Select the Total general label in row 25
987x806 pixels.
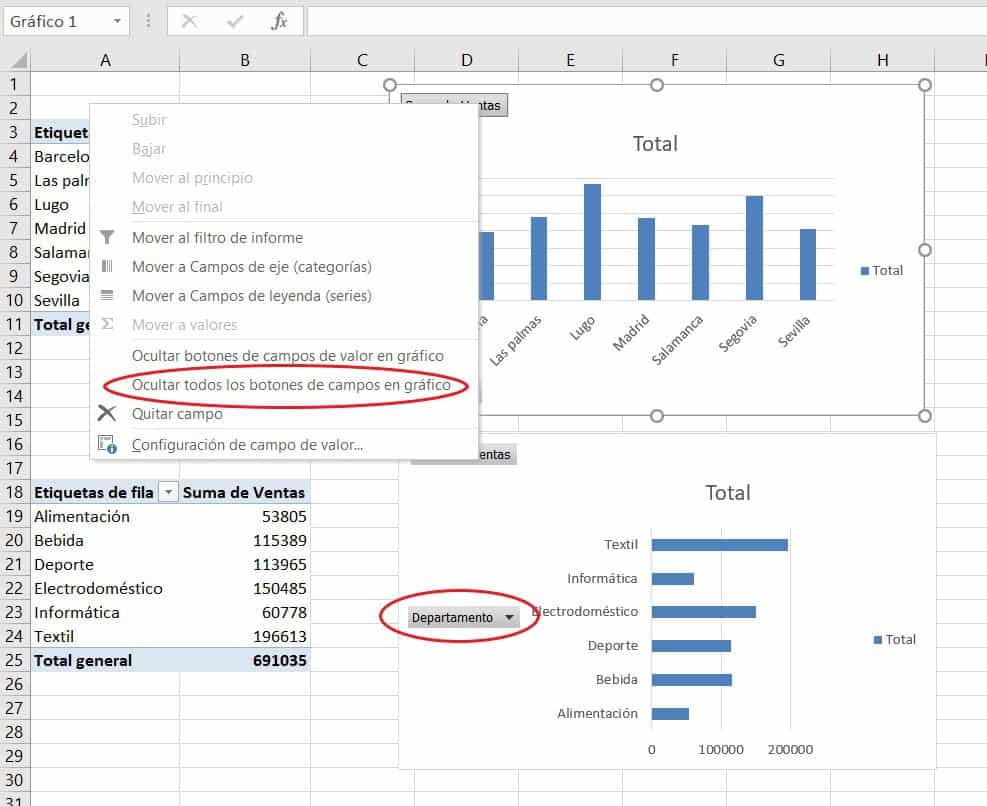[x=105, y=660]
